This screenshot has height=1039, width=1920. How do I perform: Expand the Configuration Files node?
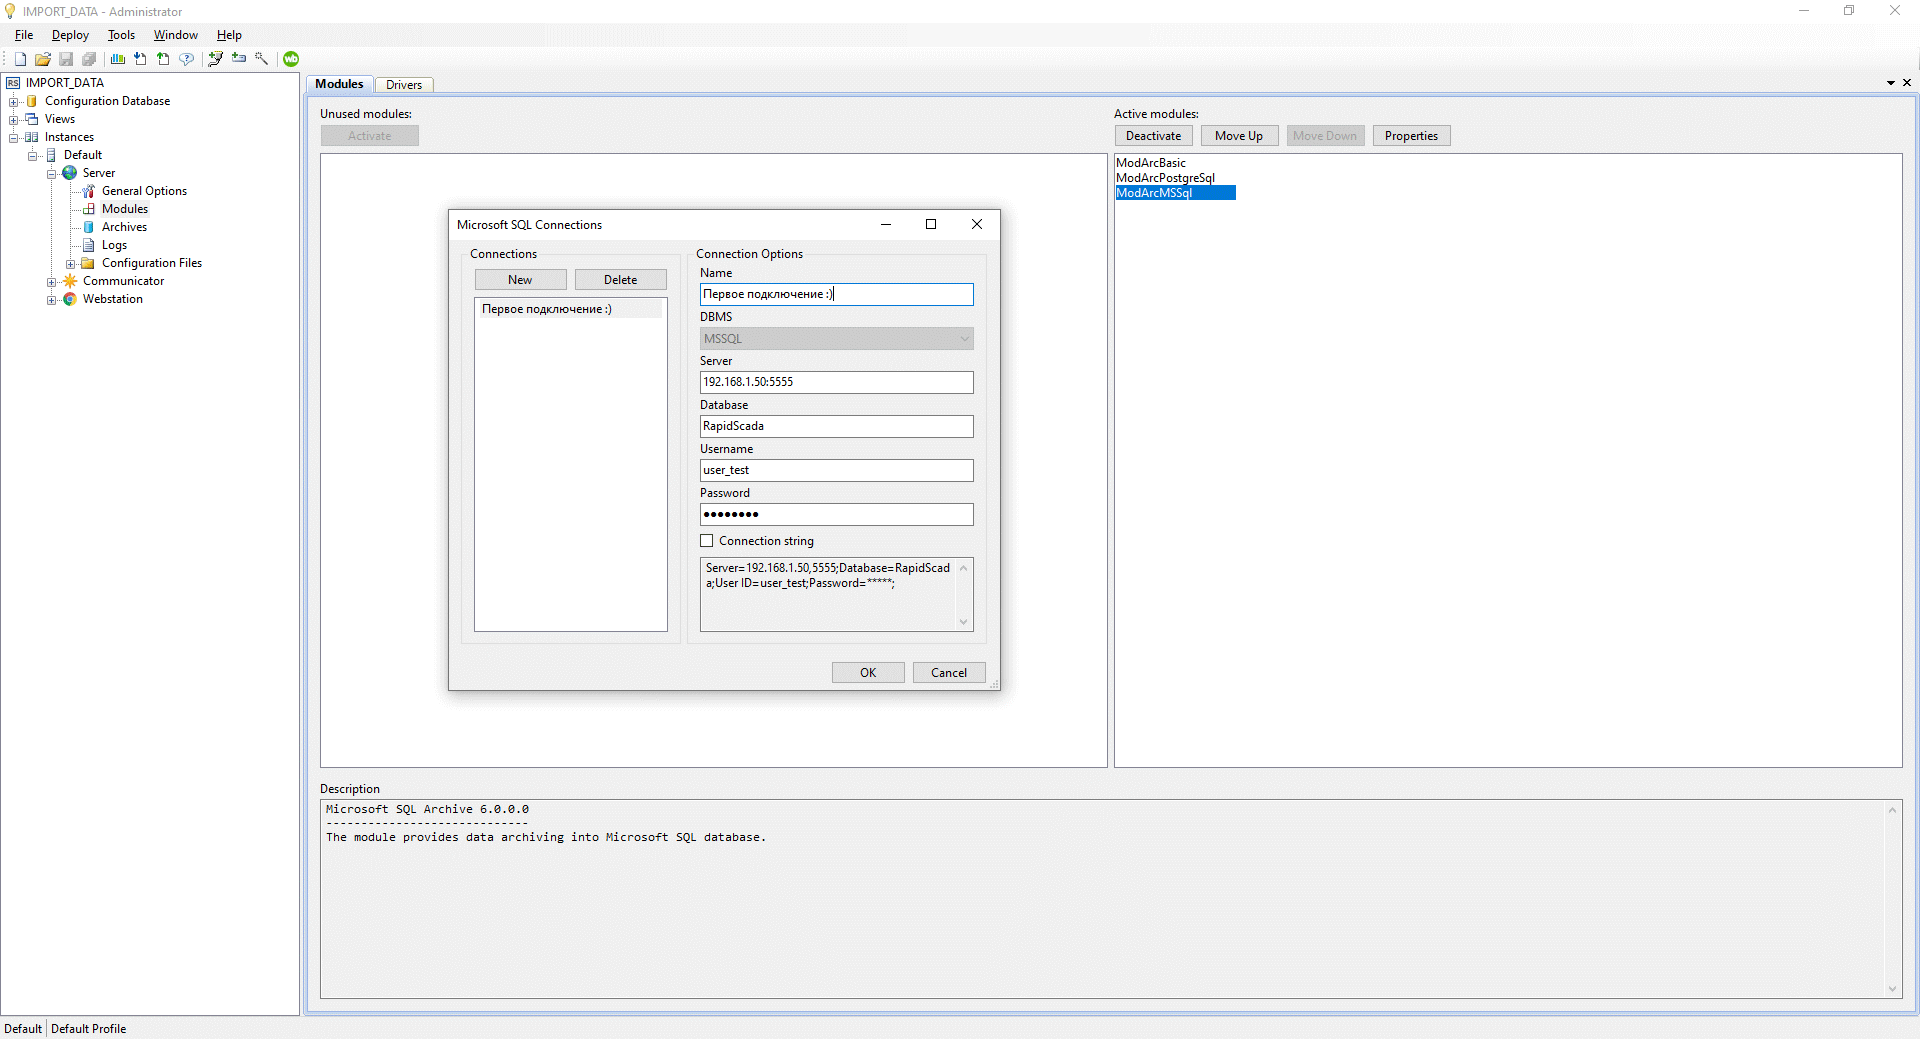71,263
